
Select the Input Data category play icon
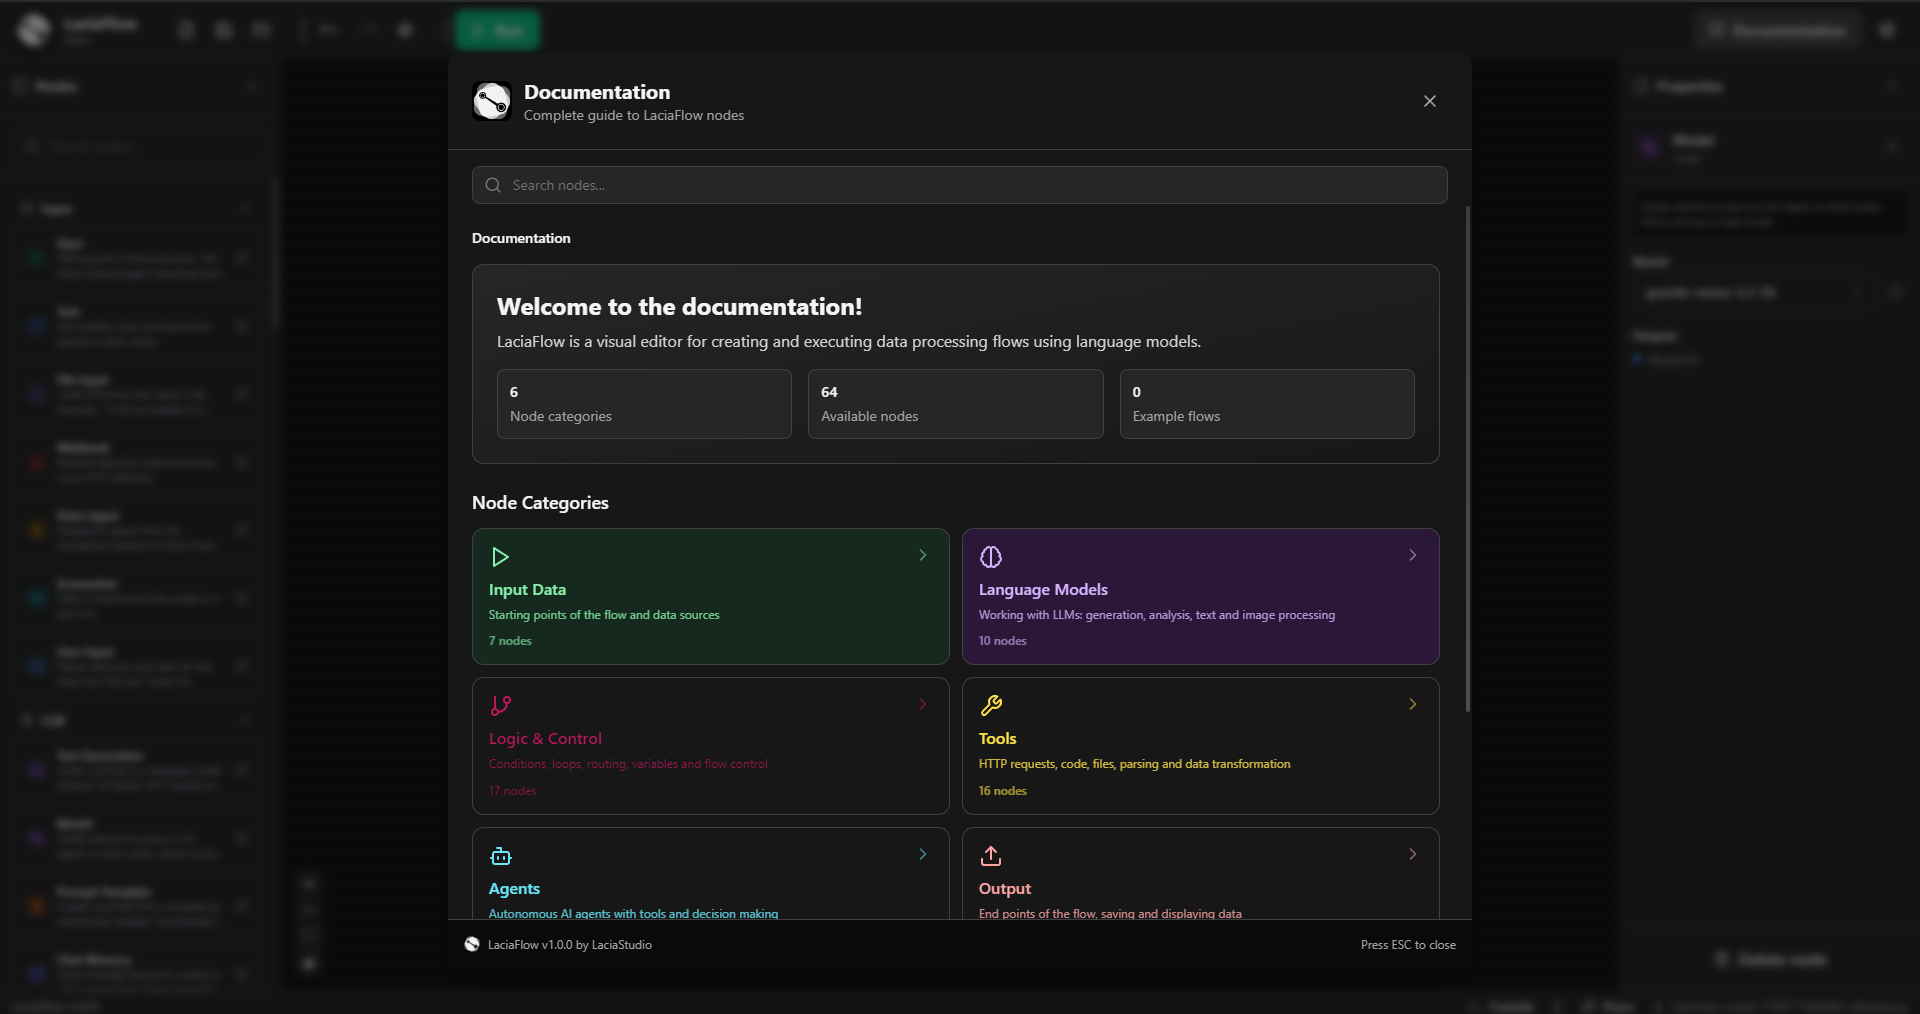point(500,557)
